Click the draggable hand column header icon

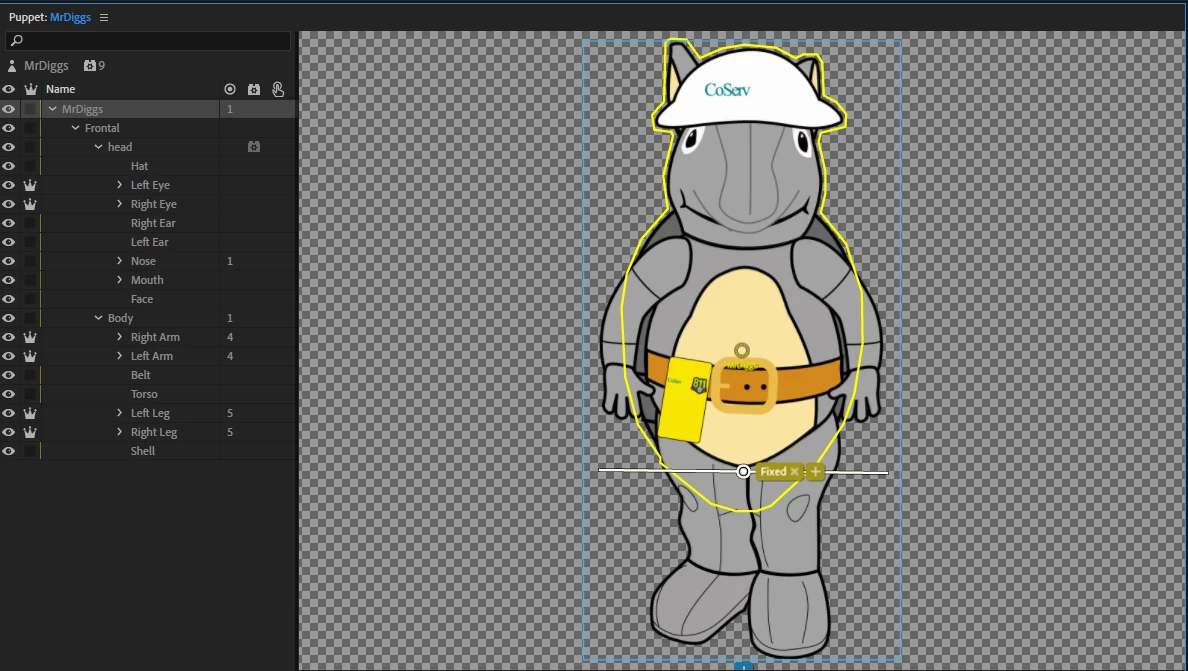coord(278,89)
